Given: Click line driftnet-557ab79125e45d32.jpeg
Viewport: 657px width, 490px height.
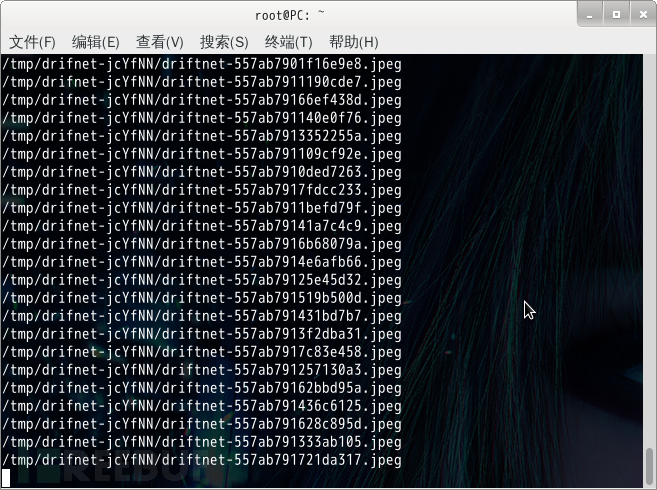Looking at the screenshot, I should pos(202,280).
